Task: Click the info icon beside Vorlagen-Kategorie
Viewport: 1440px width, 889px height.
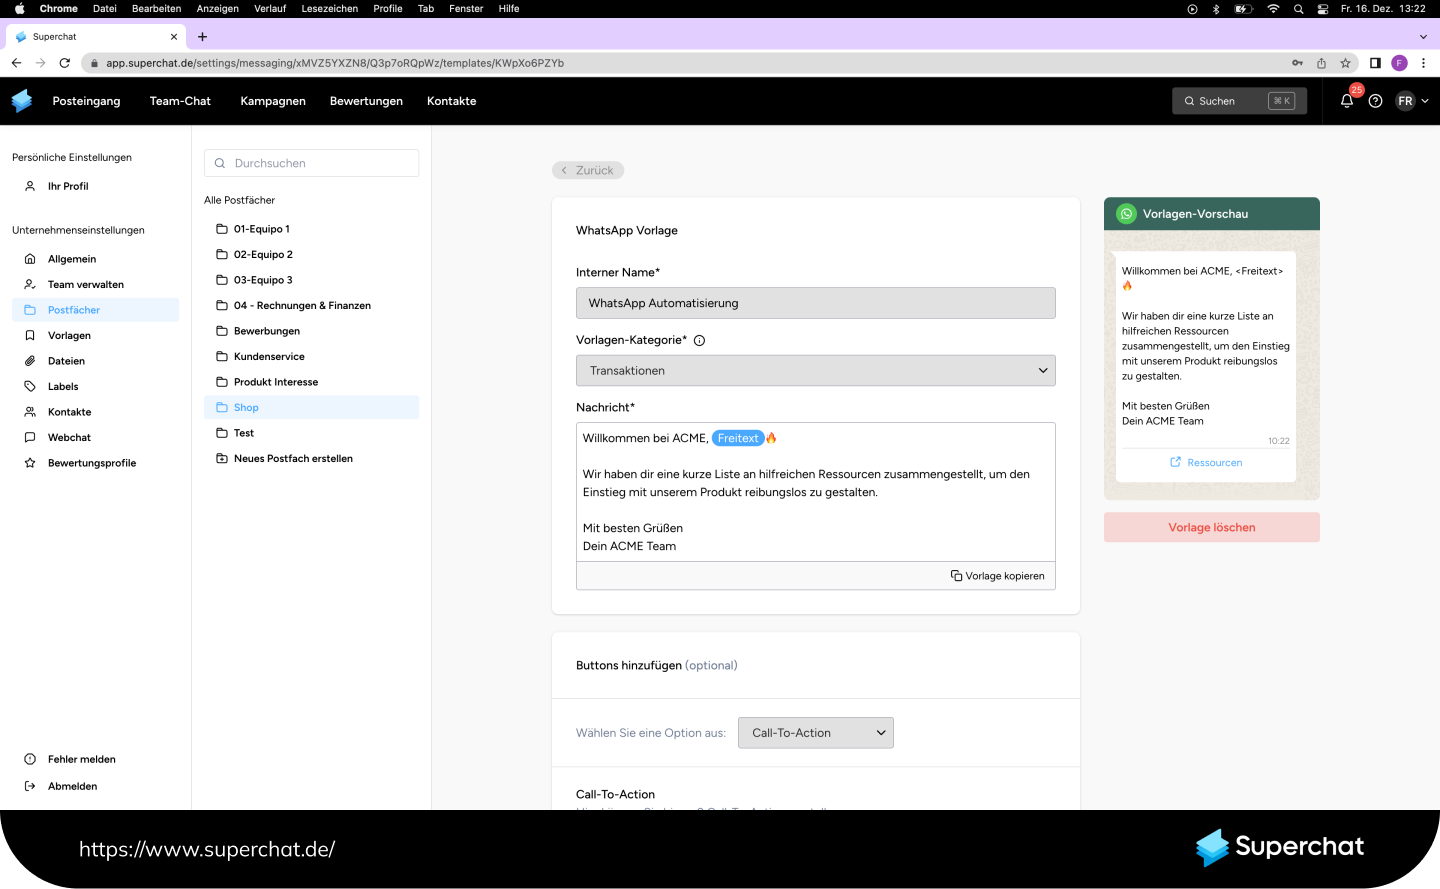Action: [698, 339]
